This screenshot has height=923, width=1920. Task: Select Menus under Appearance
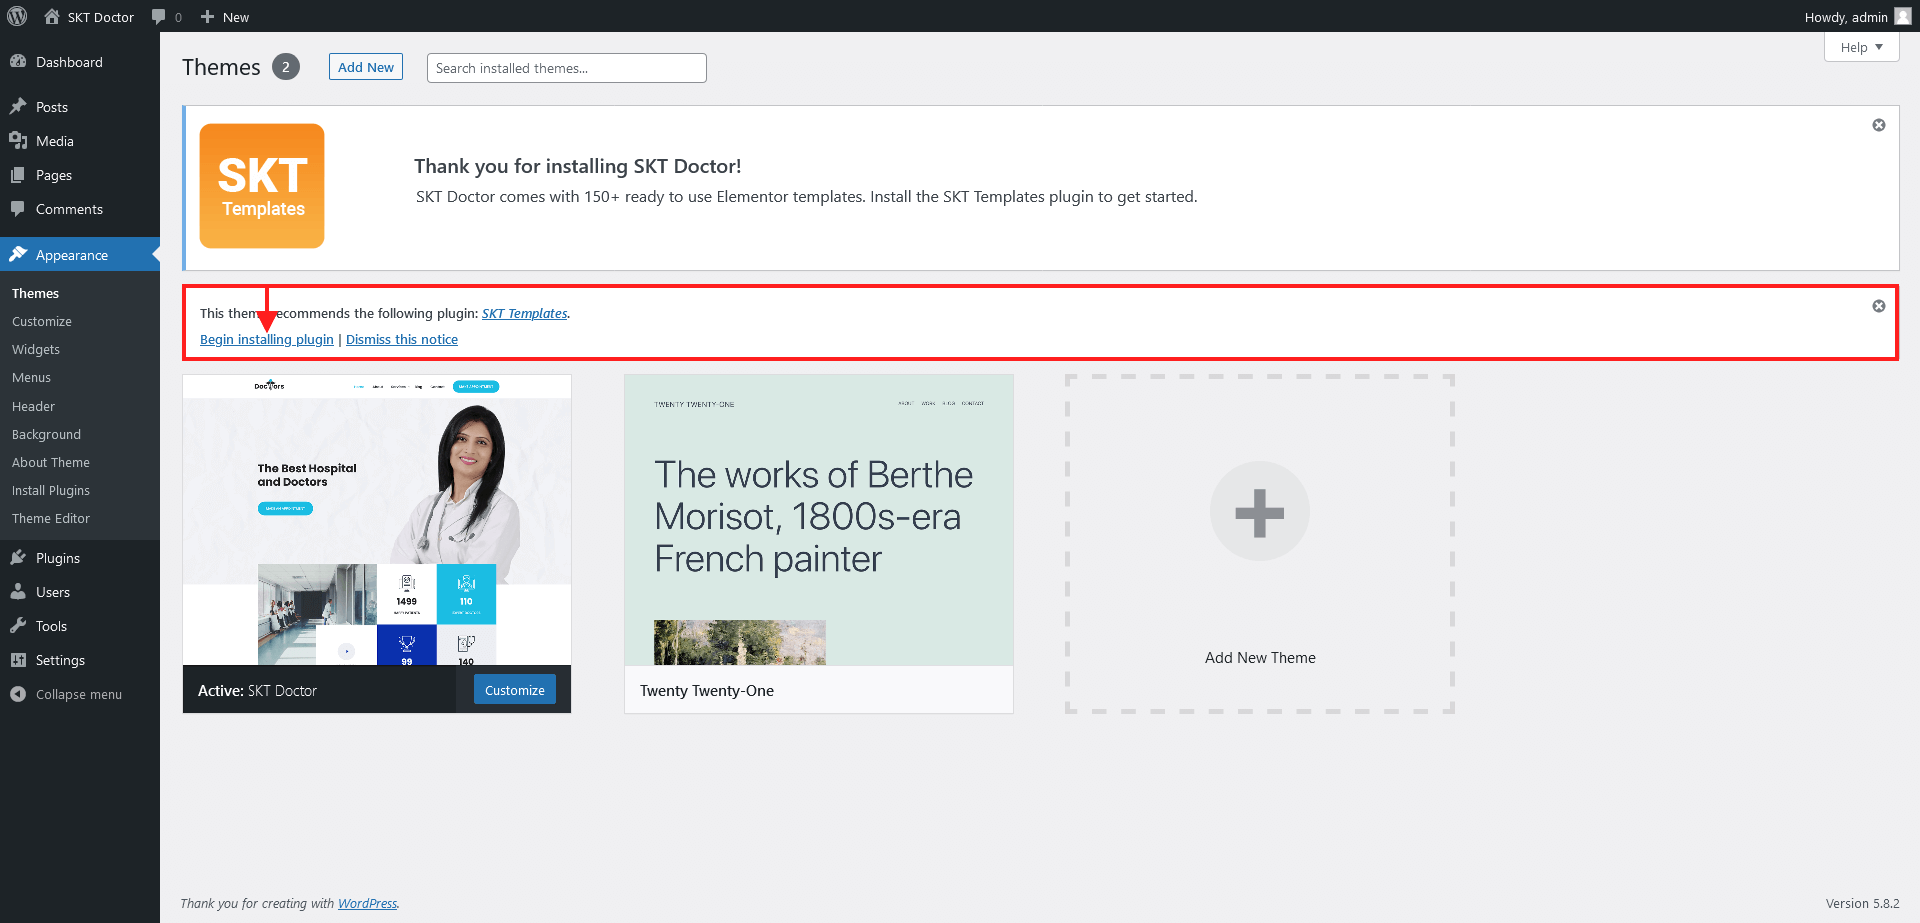(31, 377)
